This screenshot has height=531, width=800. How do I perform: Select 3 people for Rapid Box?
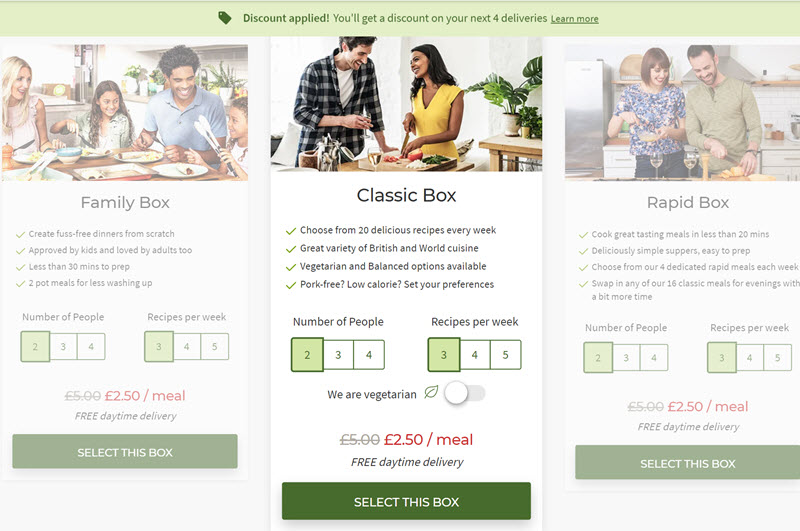coord(626,358)
